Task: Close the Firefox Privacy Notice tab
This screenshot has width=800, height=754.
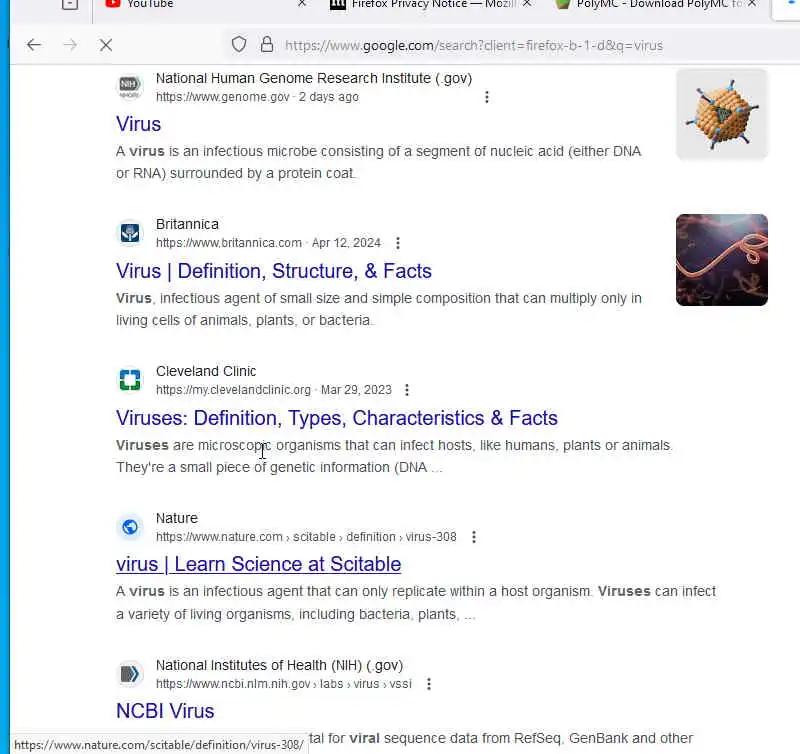Action: point(527,4)
